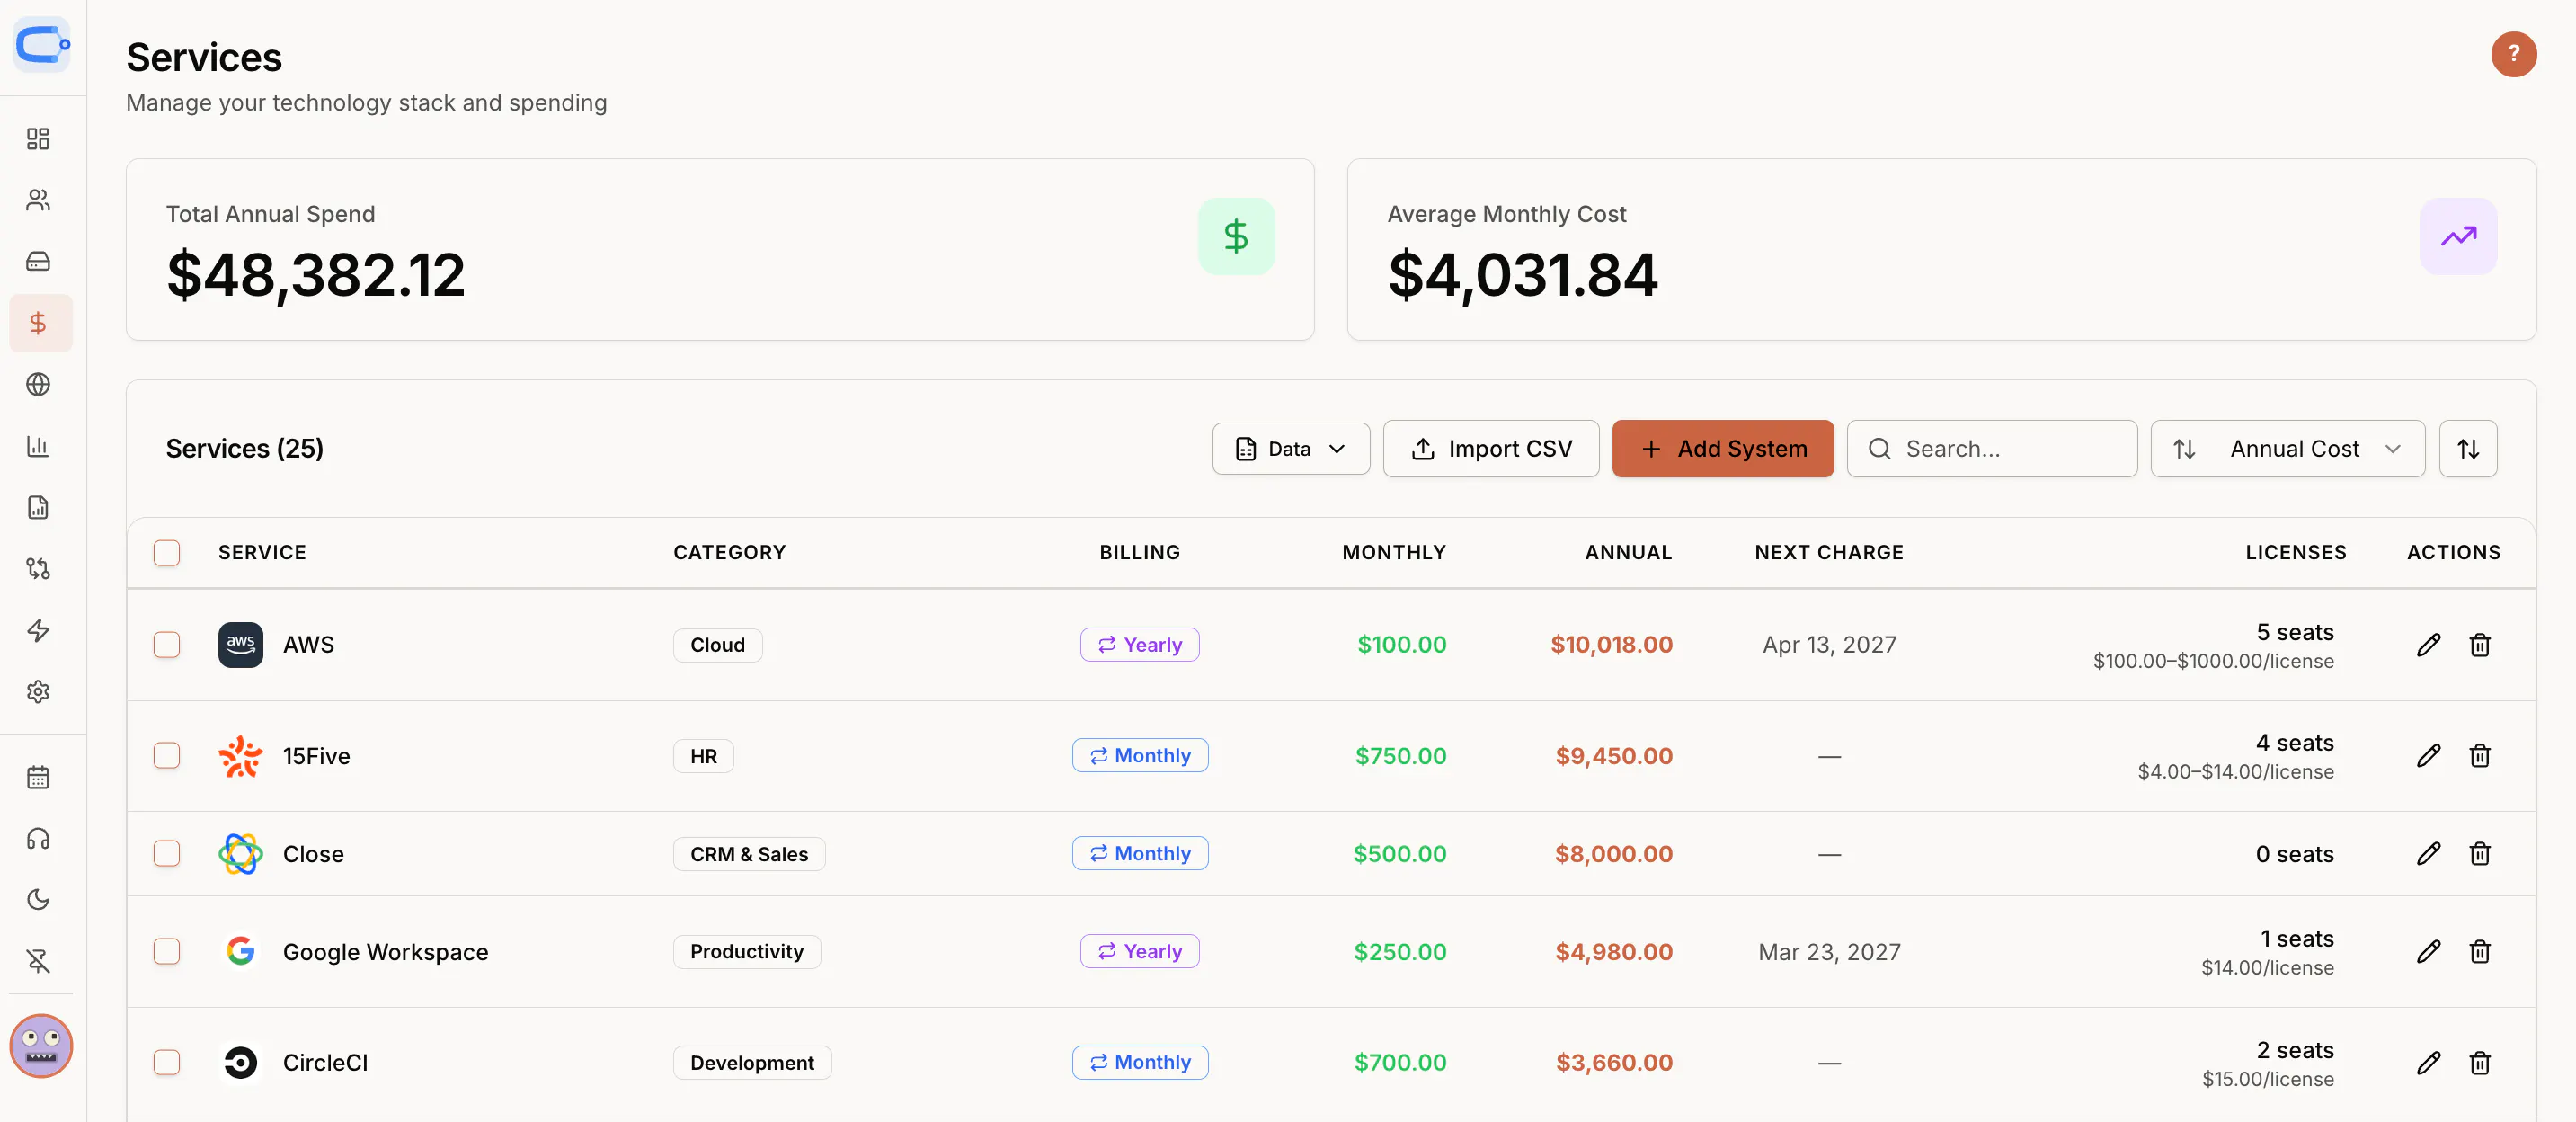
Task: Click the Google Workspace logo
Action: click(x=240, y=952)
